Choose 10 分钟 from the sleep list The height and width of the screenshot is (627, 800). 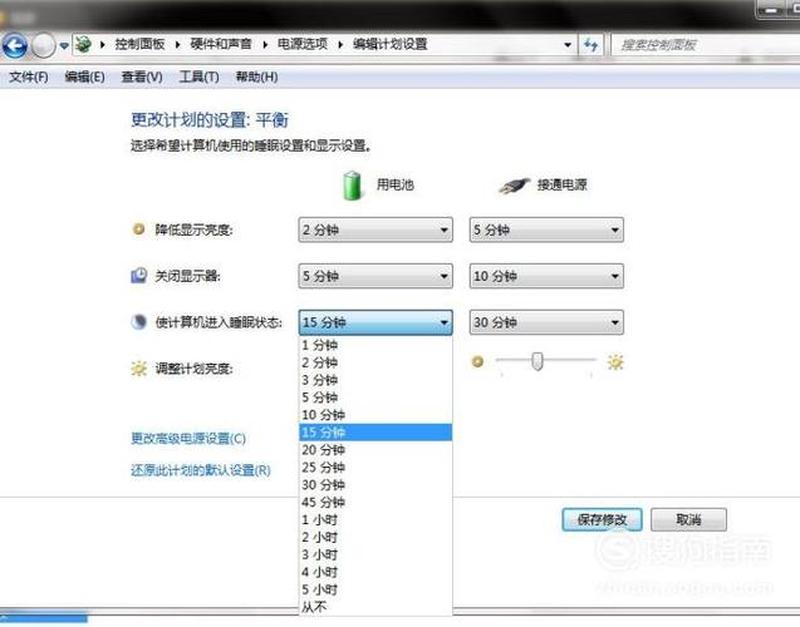pyautogui.click(x=376, y=415)
